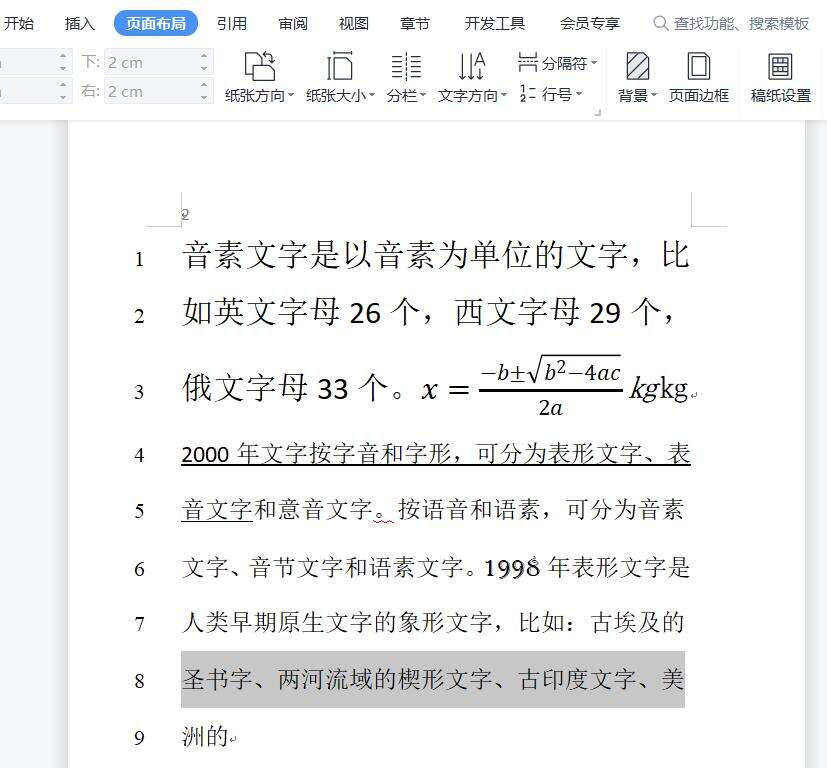Open the page setup dialog launcher
Screen dimensions: 827x768
coord(598,112)
